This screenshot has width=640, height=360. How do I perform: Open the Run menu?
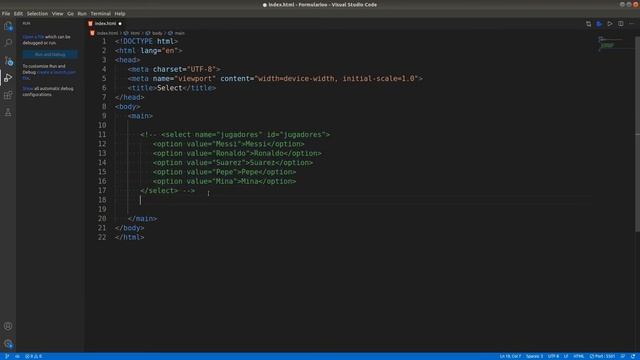[x=82, y=13]
